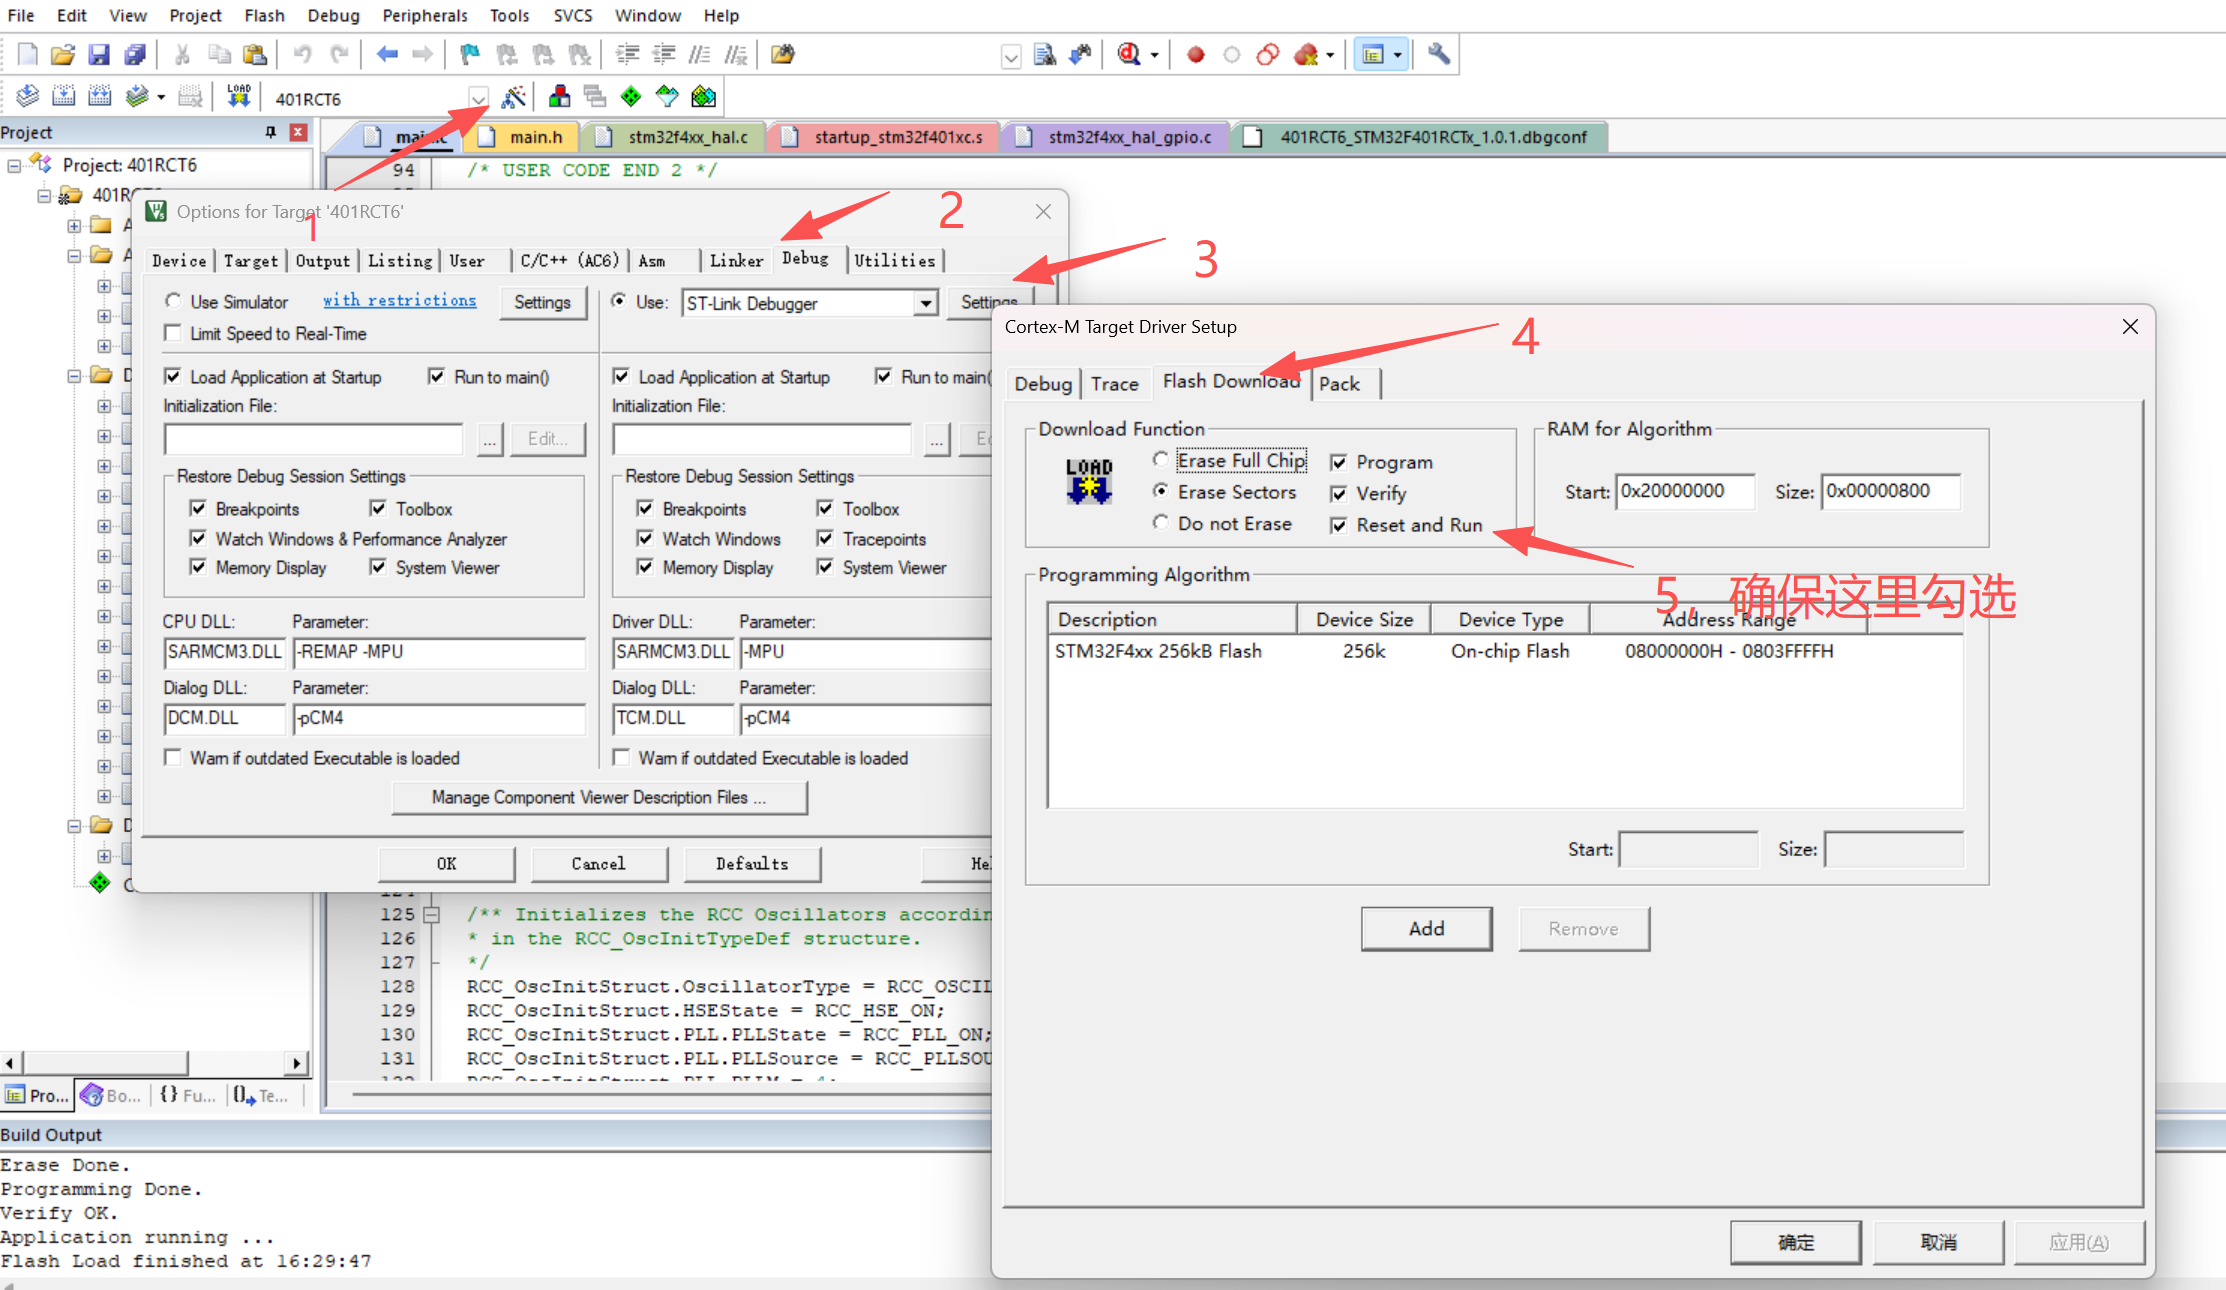Image resolution: width=2226 pixels, height=1290 pixels.
Task: Toggle the Reset and Run checkbox
Action: point(1339,526)
